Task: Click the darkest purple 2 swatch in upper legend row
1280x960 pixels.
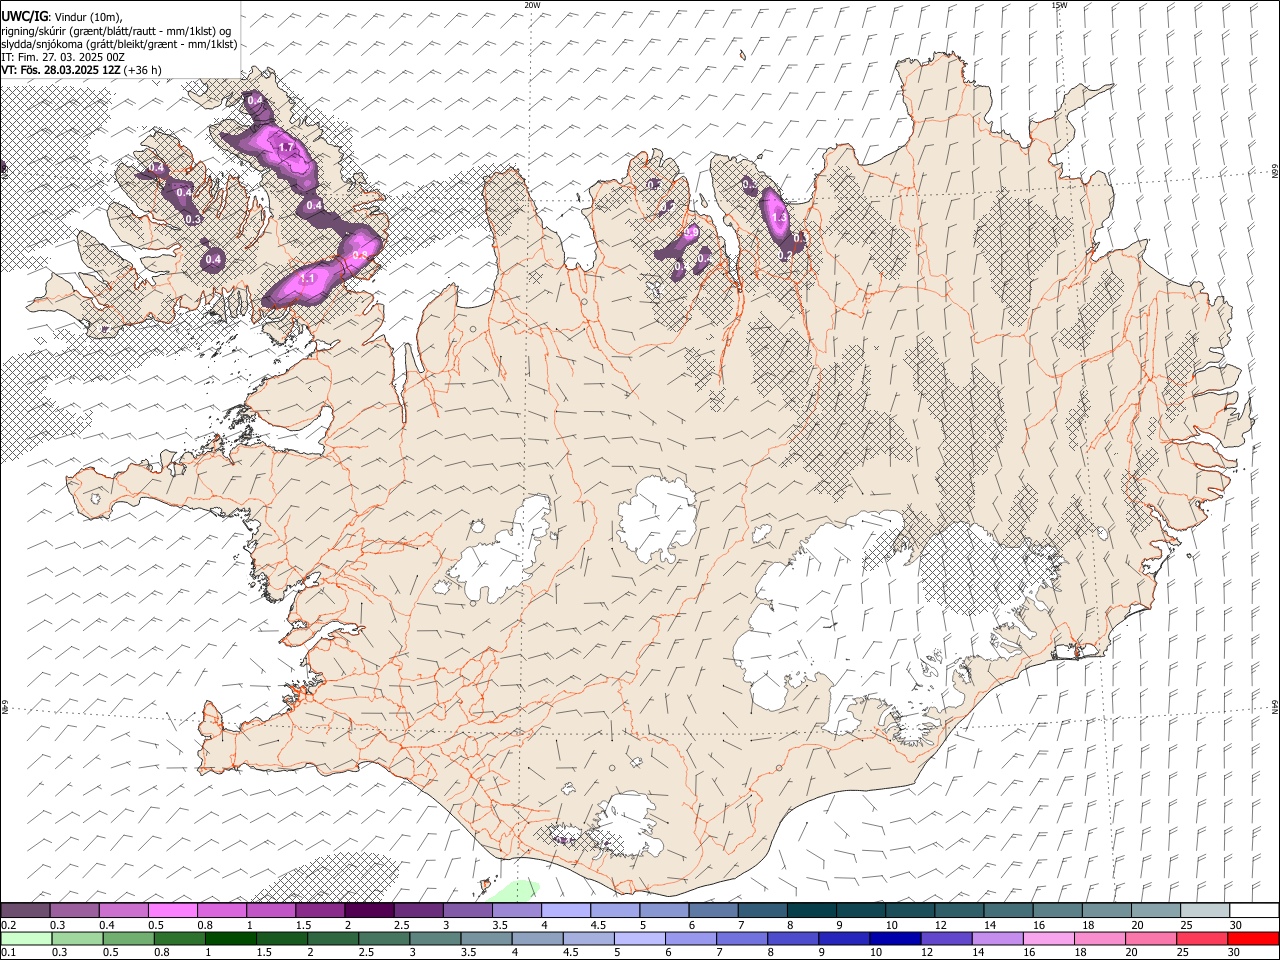Action: point(369,910)
